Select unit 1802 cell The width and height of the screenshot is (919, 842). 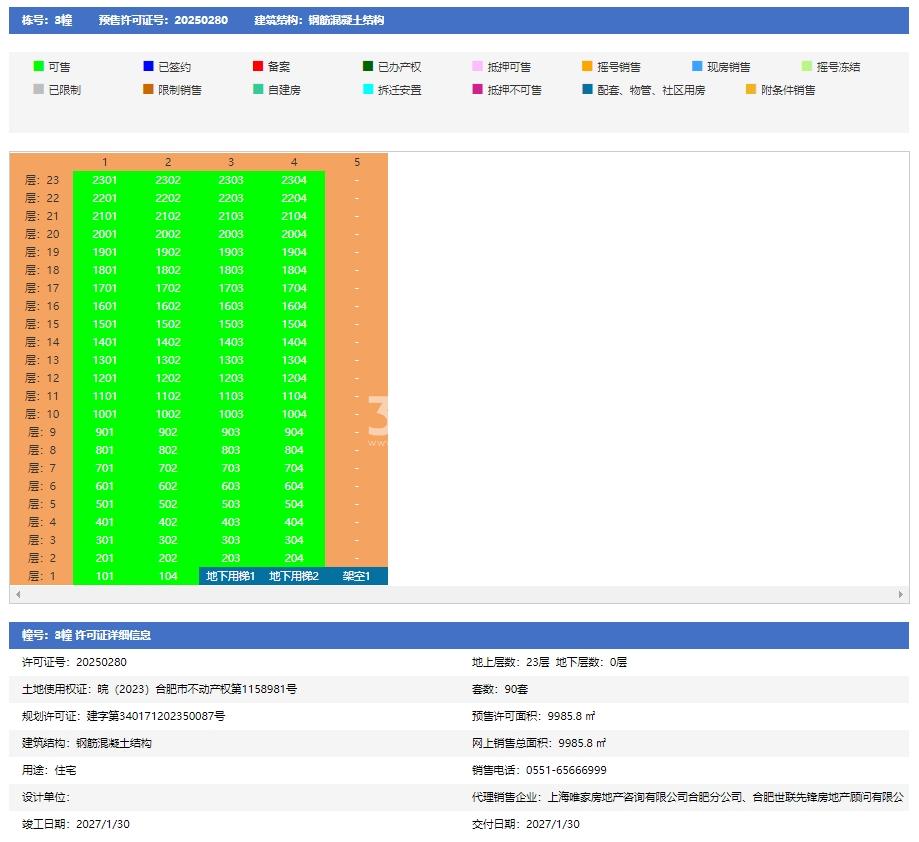(x=168, y=270)
